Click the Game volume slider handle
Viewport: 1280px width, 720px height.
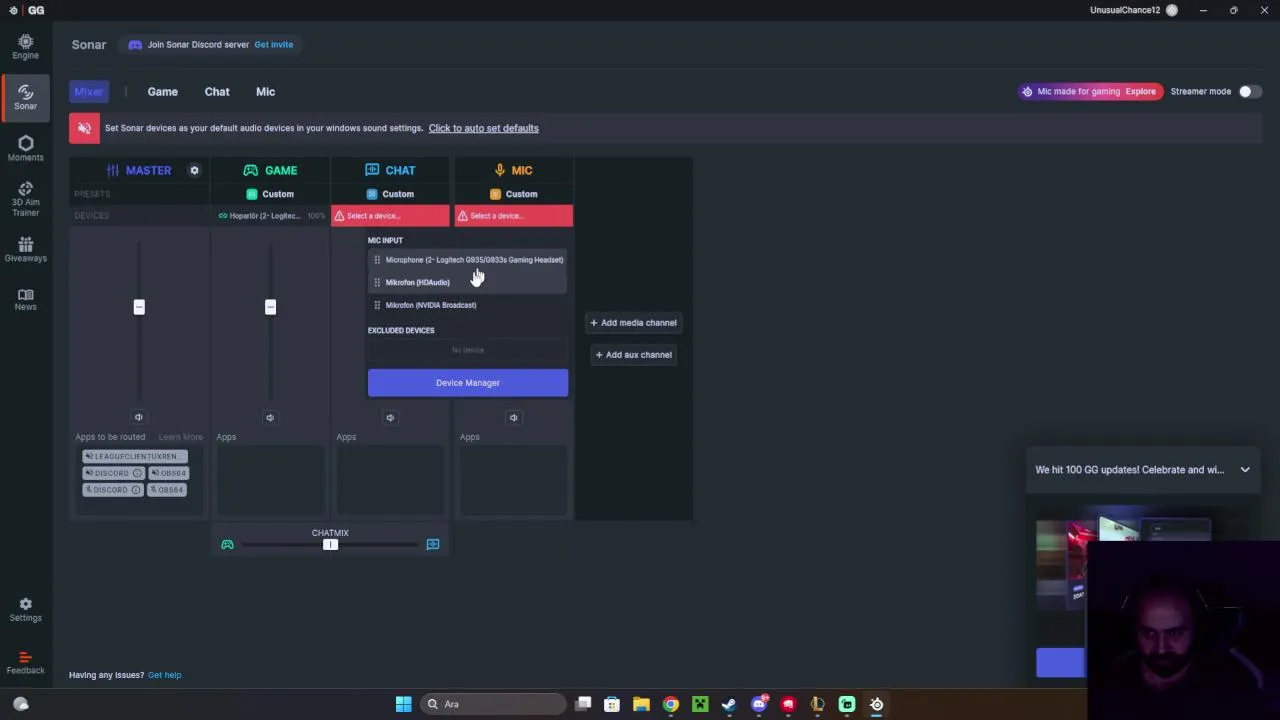270,307
